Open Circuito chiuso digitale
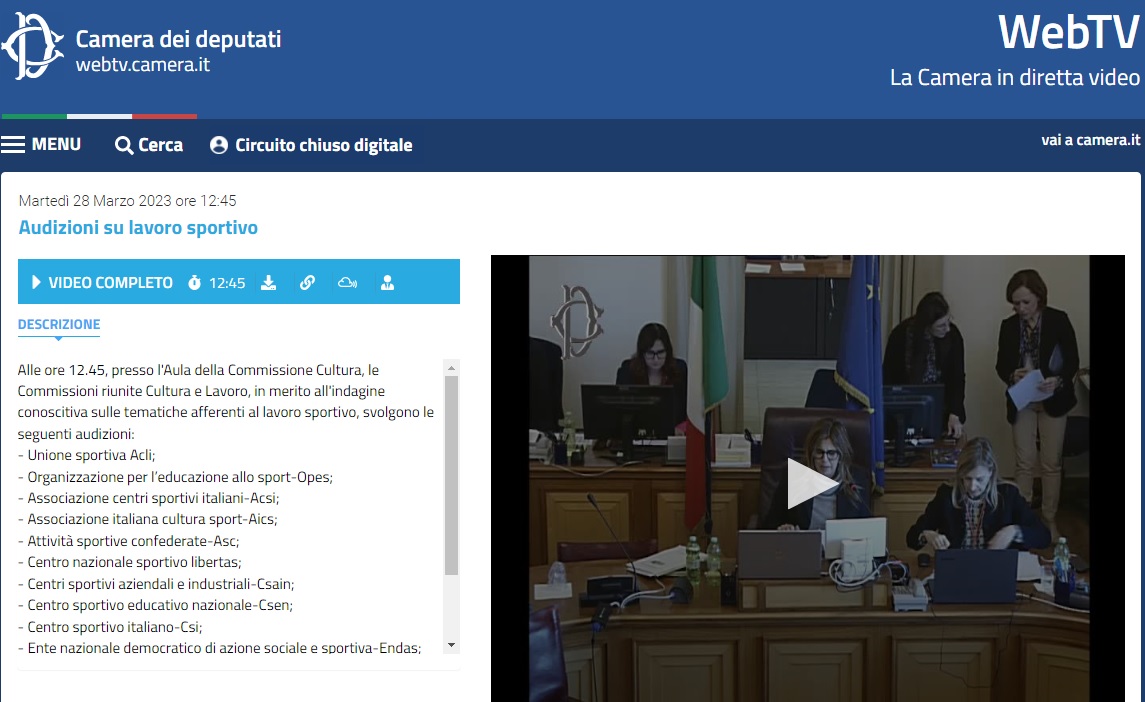 [x=323, y=146]
